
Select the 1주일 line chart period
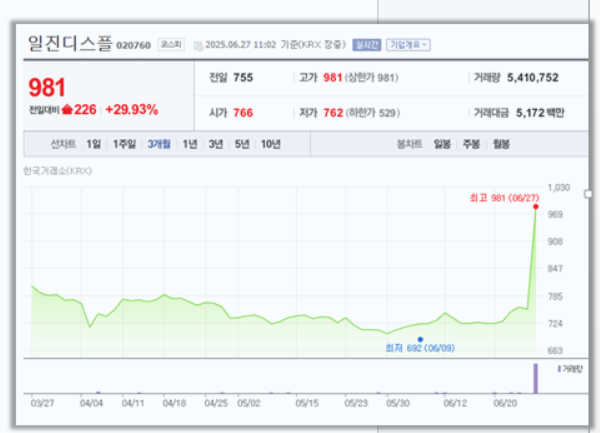point(124,144)
